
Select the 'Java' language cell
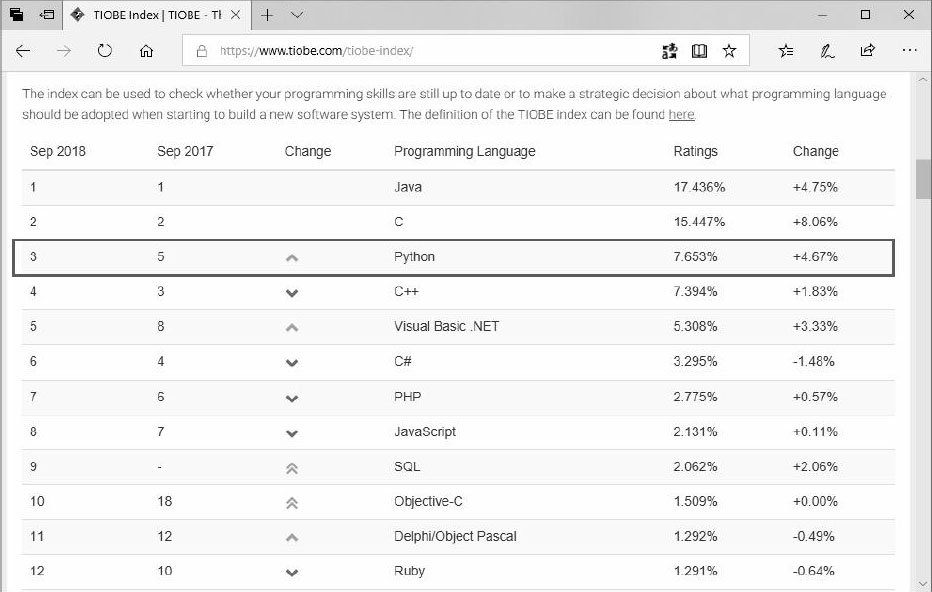pyautogui.click(x=408, y=187)
